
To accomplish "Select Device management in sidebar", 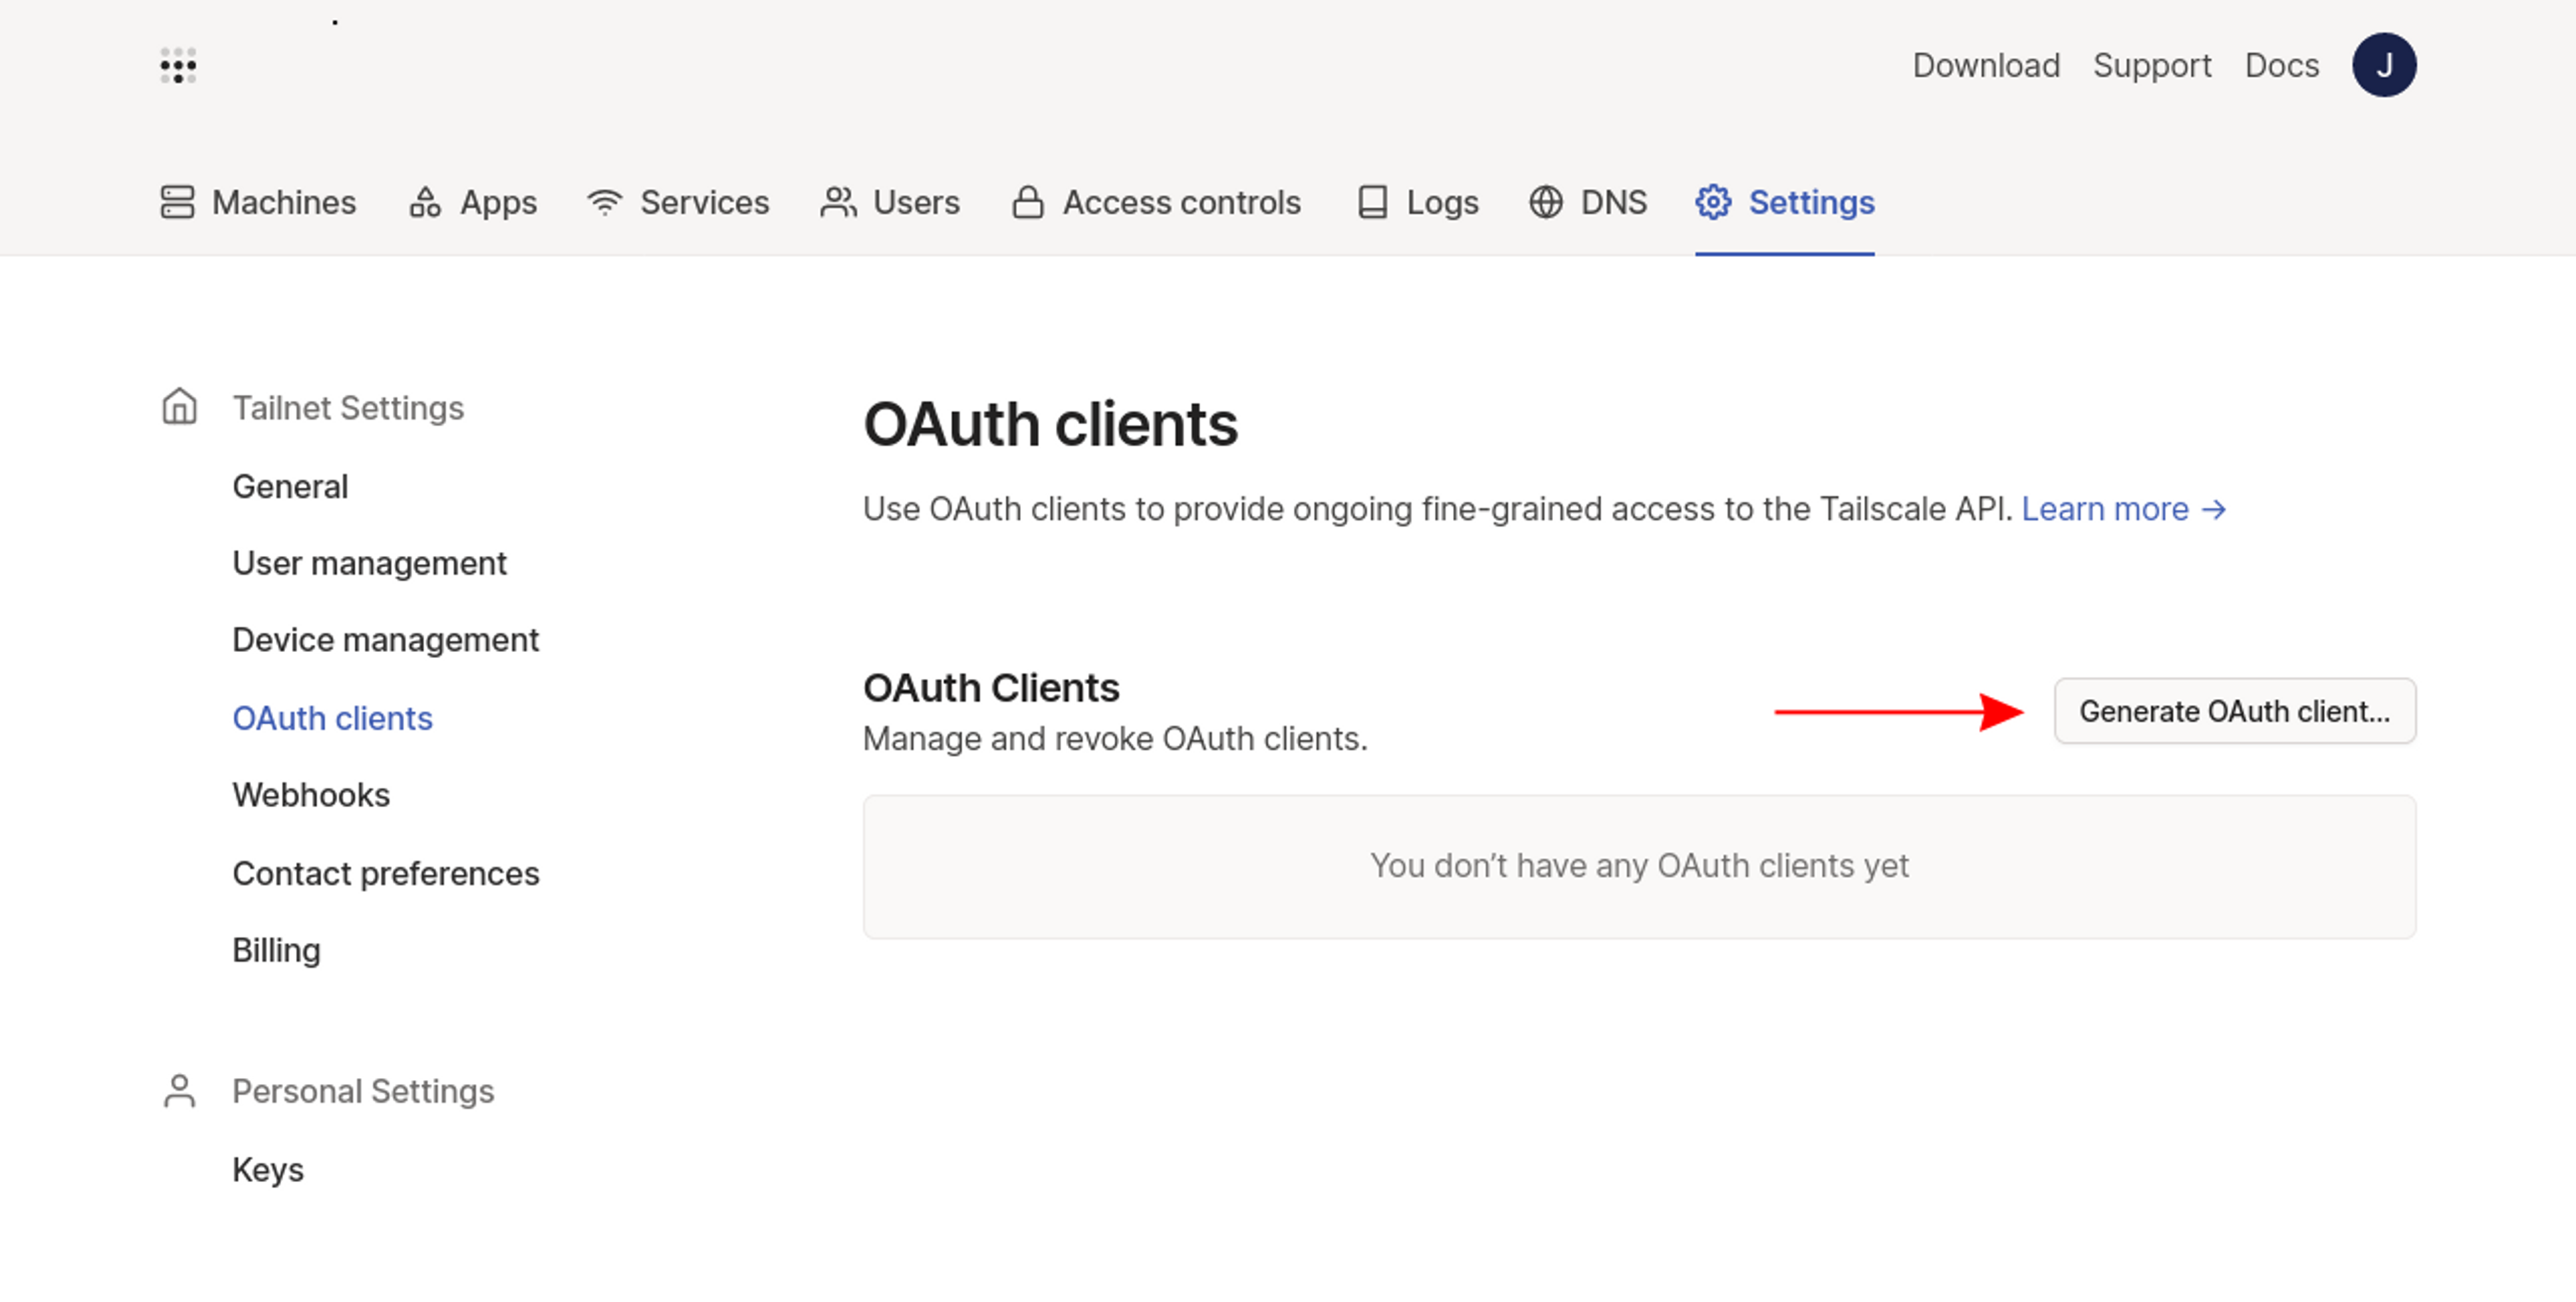I will [385, 640].
